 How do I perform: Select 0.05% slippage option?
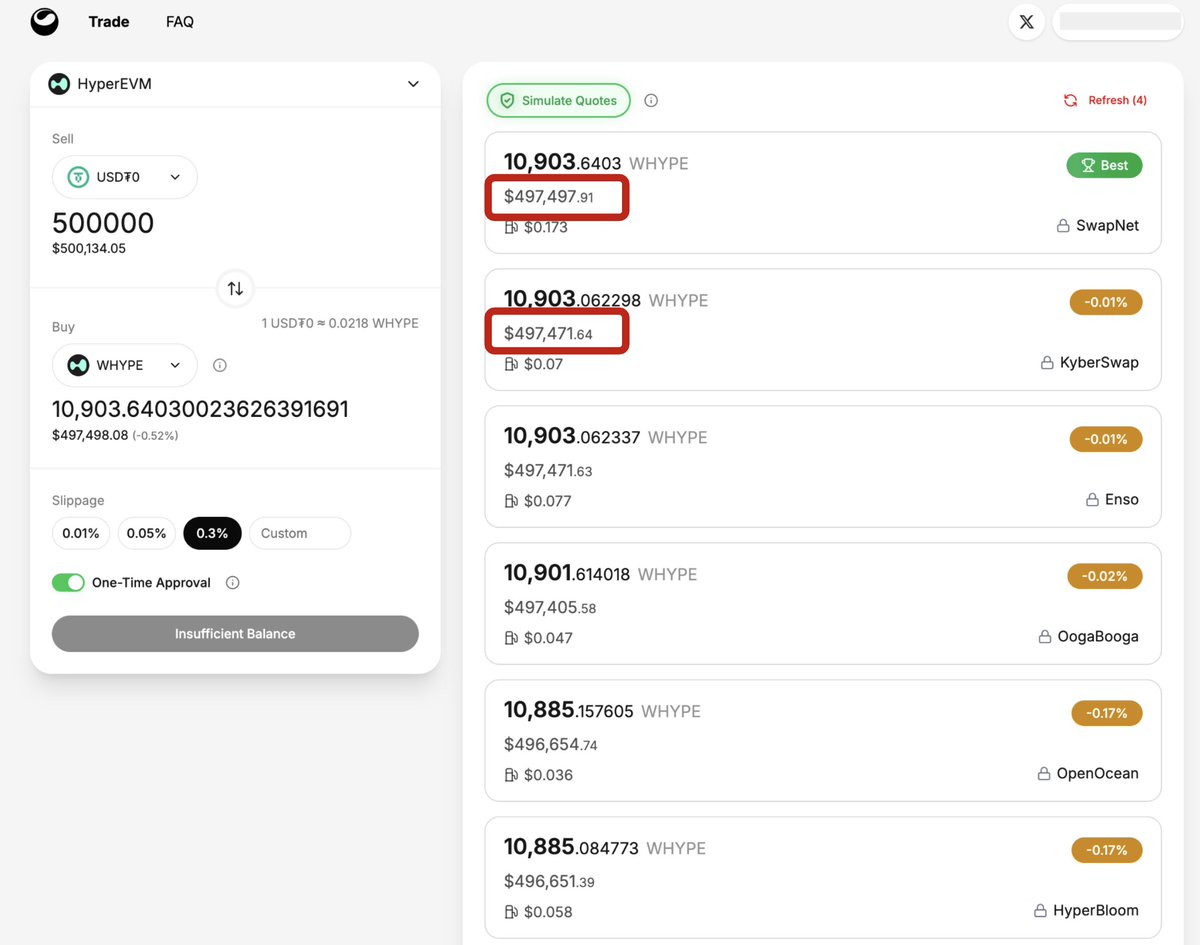147,533
